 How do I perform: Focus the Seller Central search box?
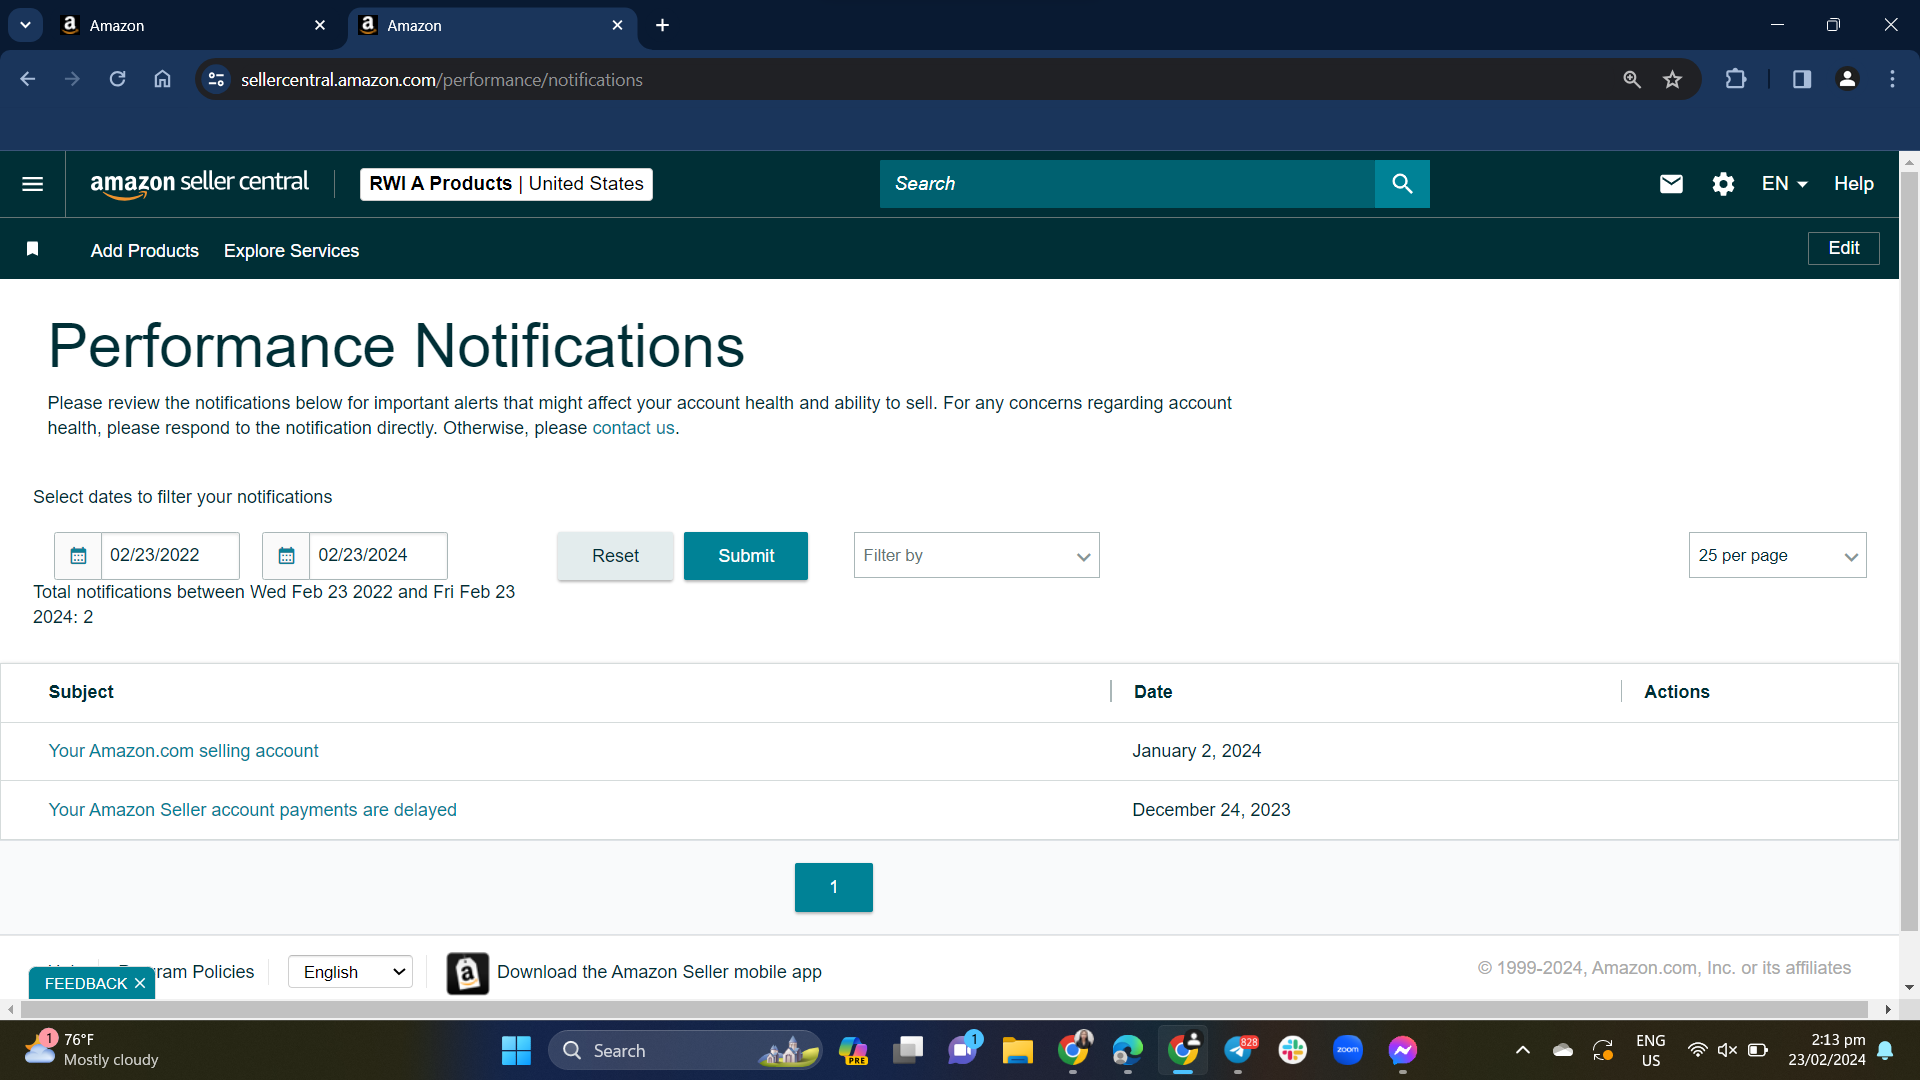tap(1127, 184)
